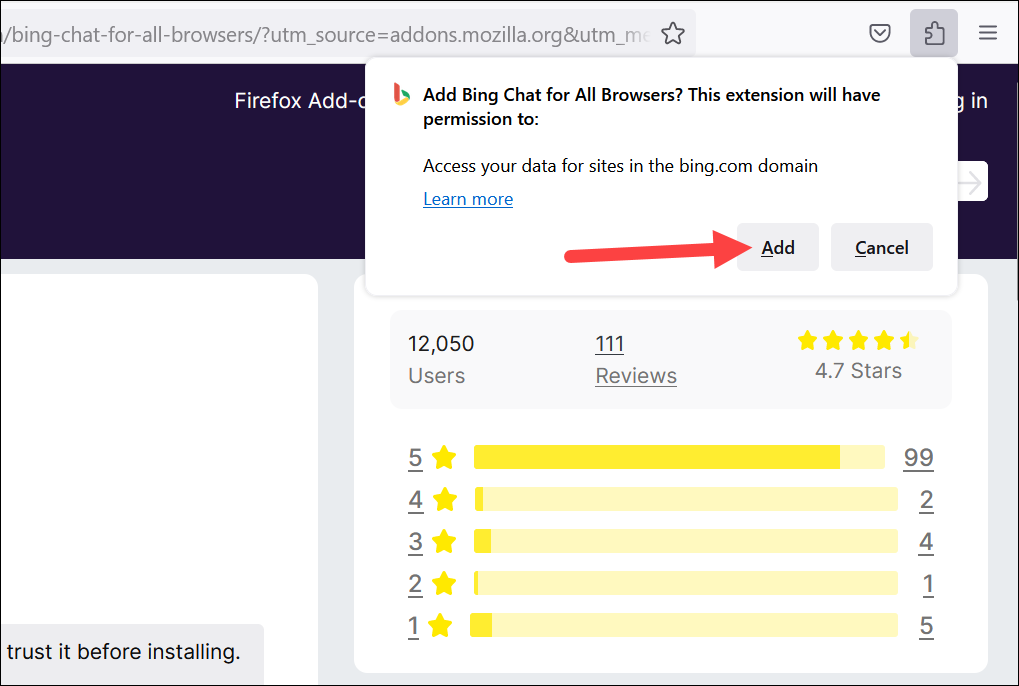
Task: Open the Firefox application menu
Action: pyautogui.click(x=987, y=33)
